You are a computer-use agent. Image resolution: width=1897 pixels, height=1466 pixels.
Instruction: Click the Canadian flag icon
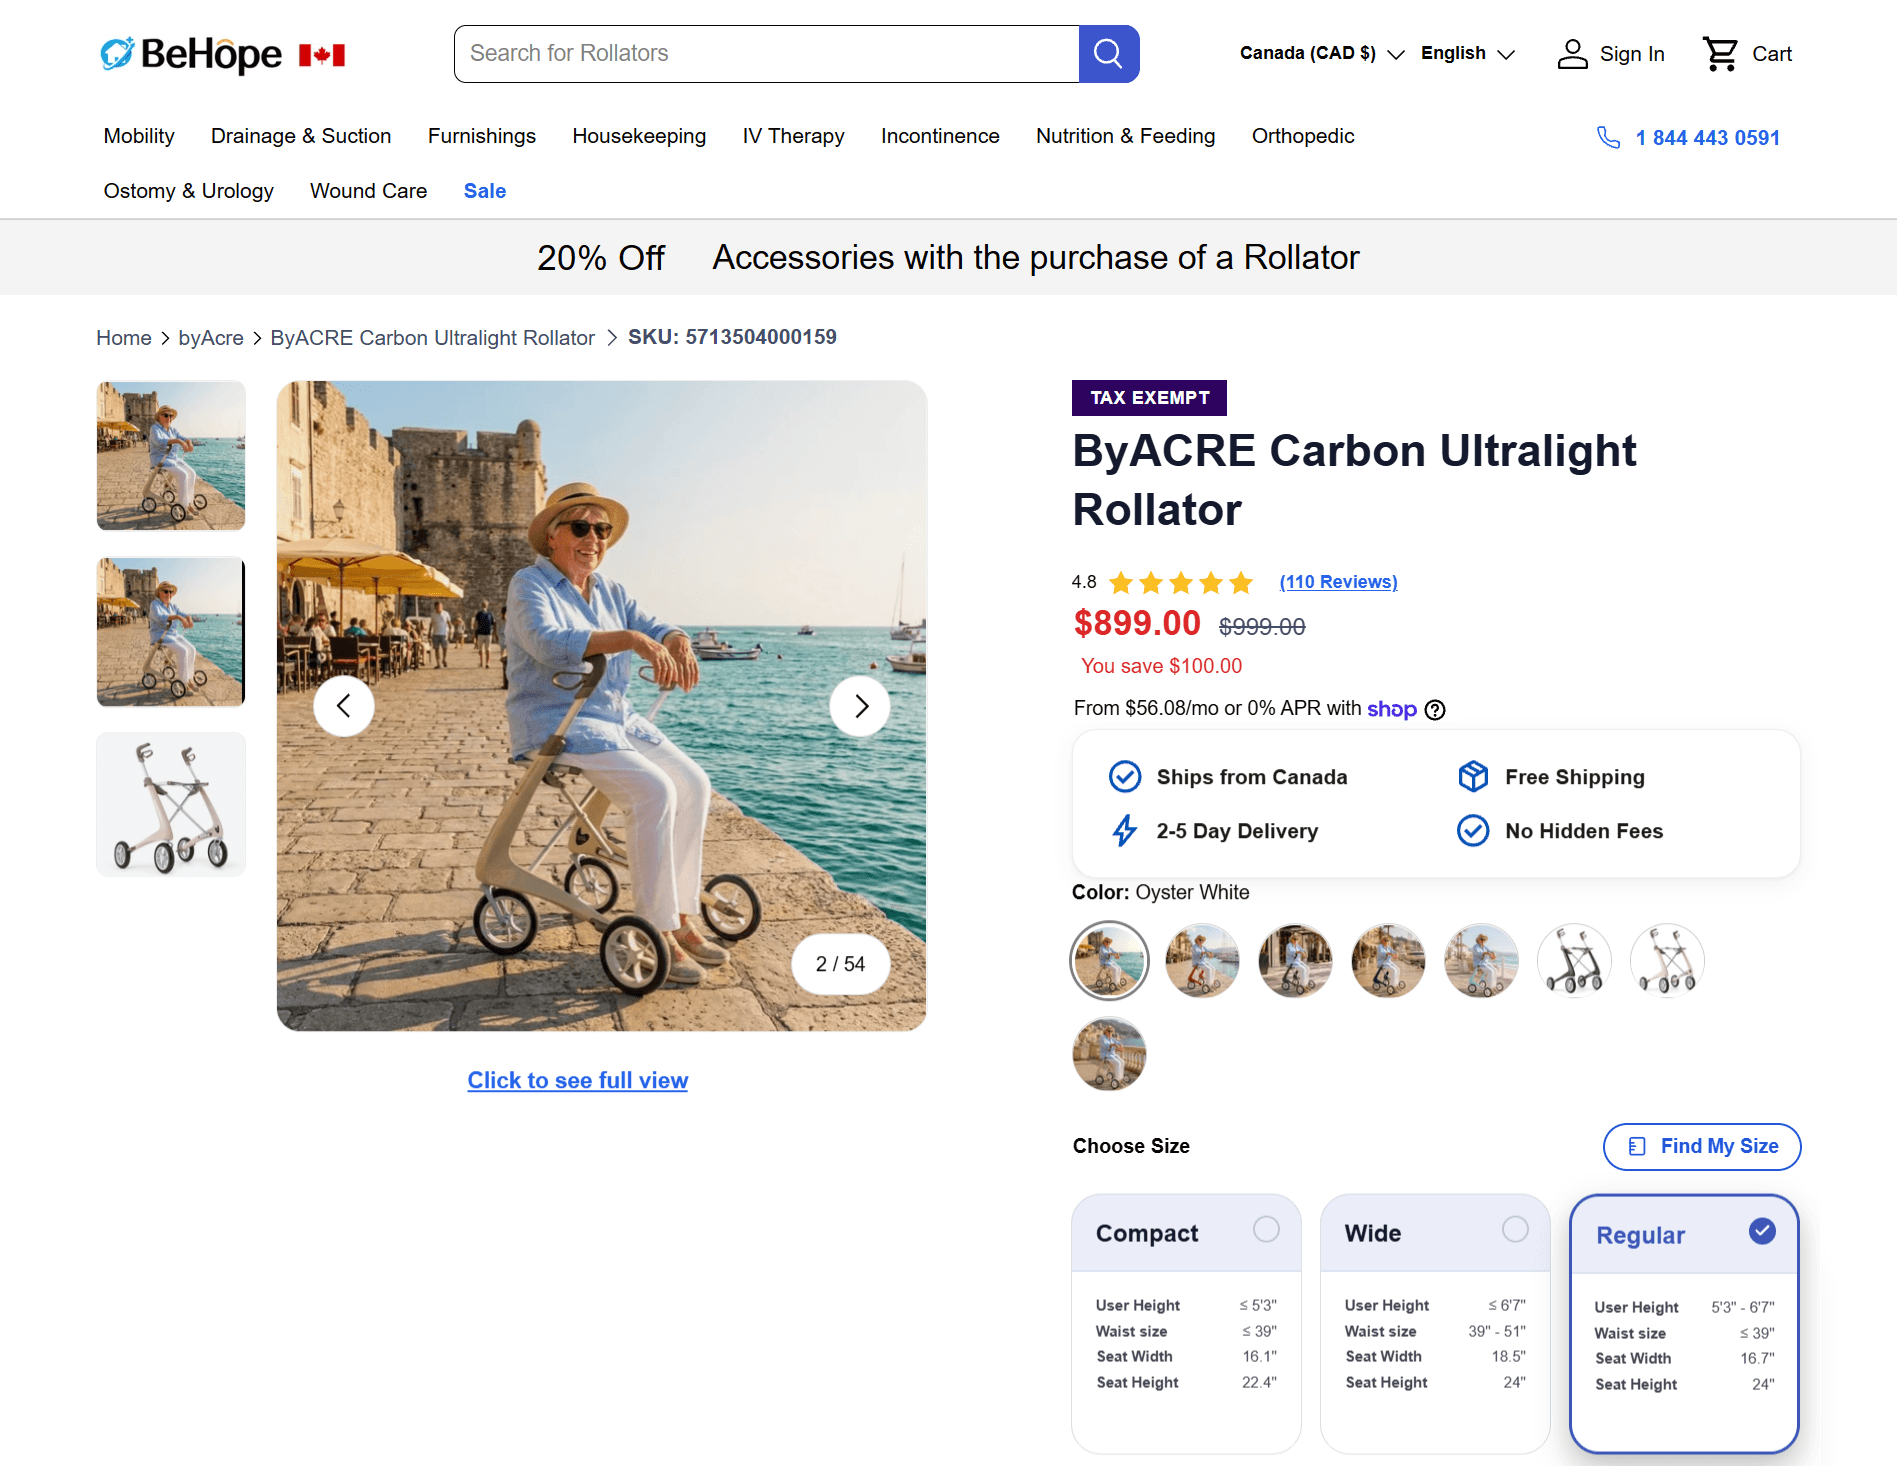coord(322,55)
